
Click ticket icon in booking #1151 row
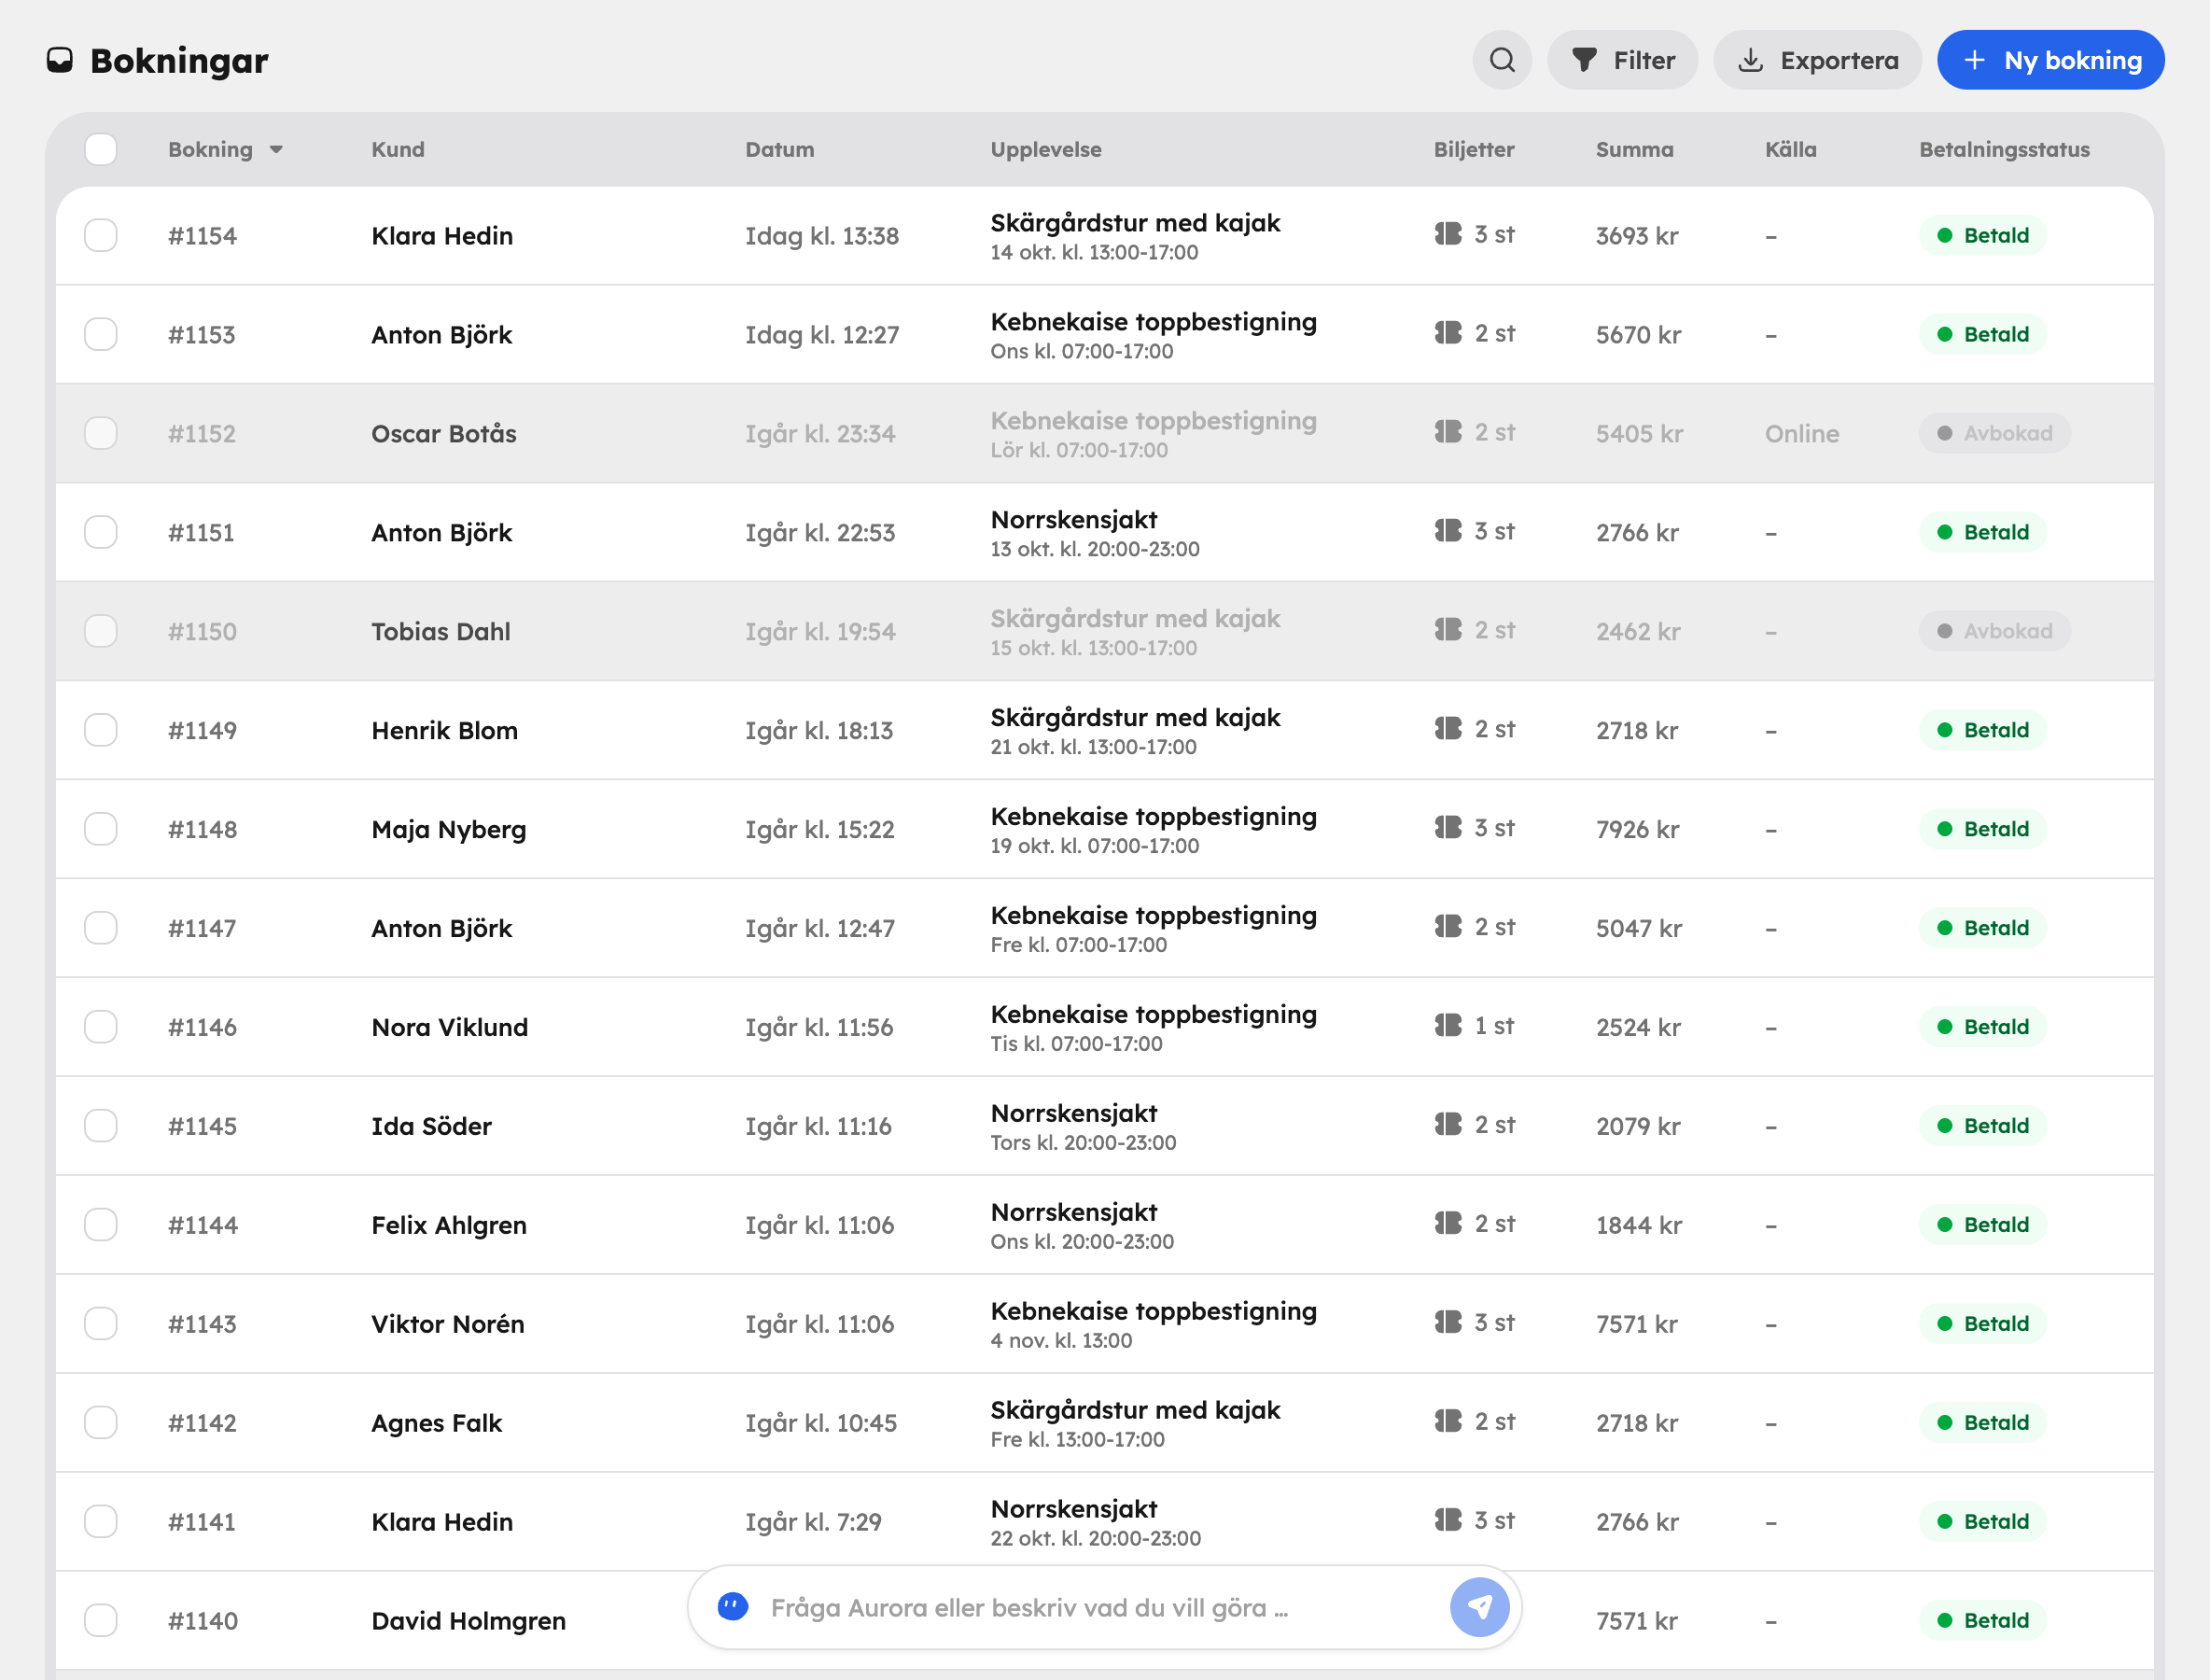[x=1448, y=531]
